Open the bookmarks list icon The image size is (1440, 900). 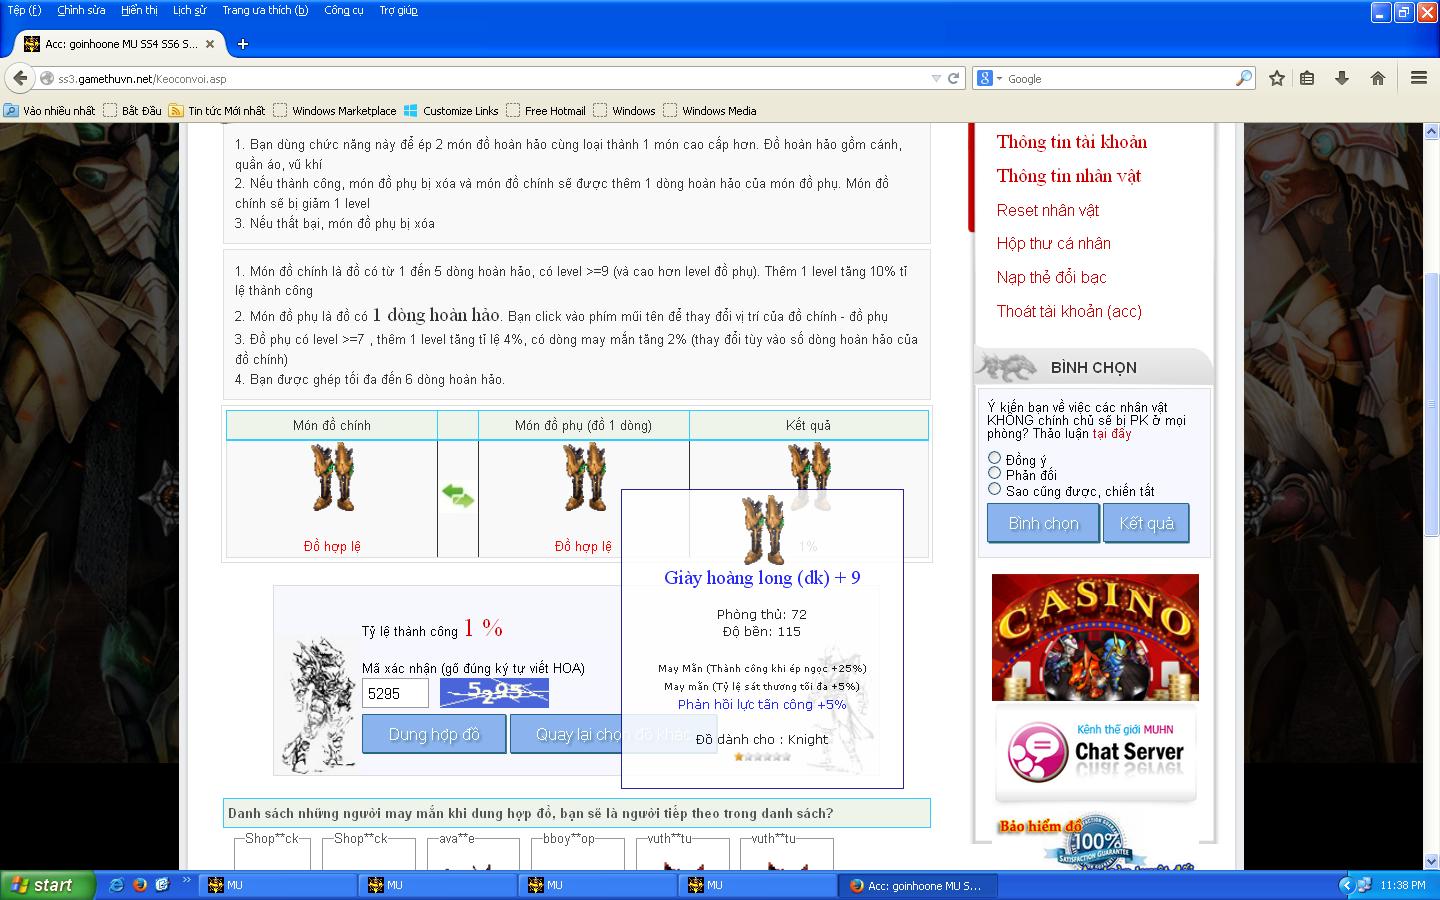(x=1307, y=78)
